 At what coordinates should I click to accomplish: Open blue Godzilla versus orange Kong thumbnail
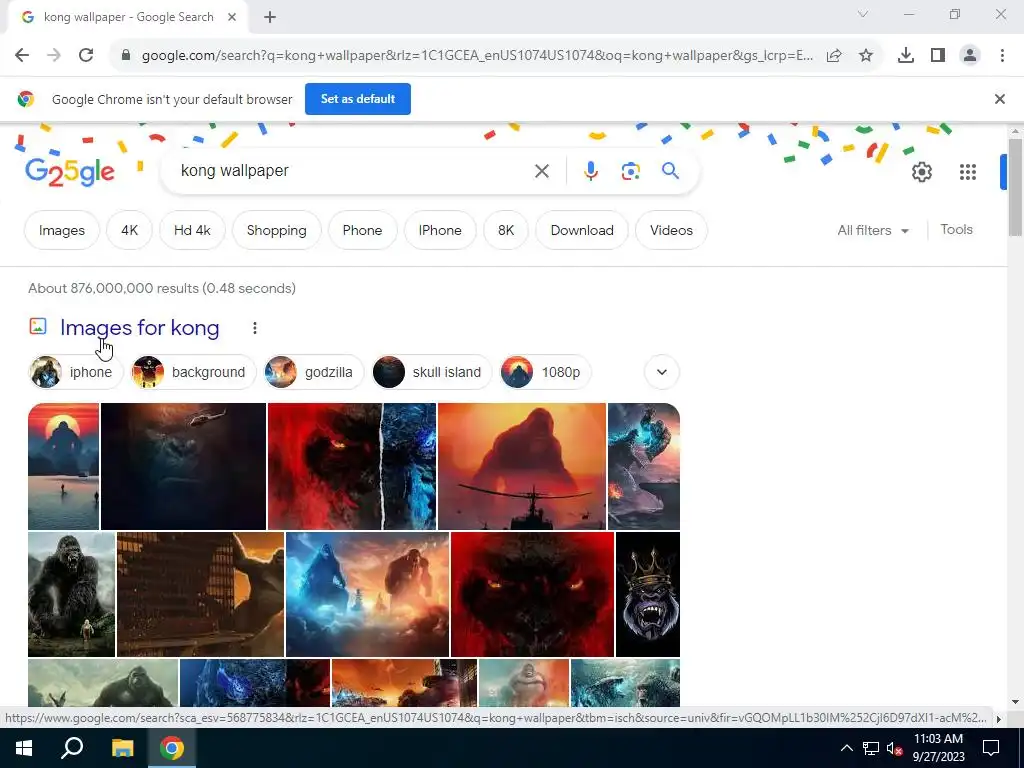pos(368,594)
